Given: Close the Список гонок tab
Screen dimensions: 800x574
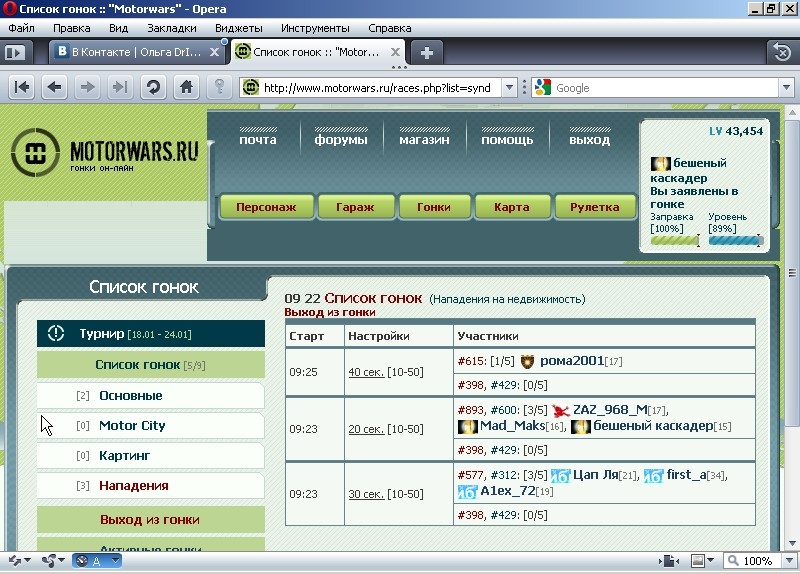Looking at the screenshot, I should click(x=395, y=52).
